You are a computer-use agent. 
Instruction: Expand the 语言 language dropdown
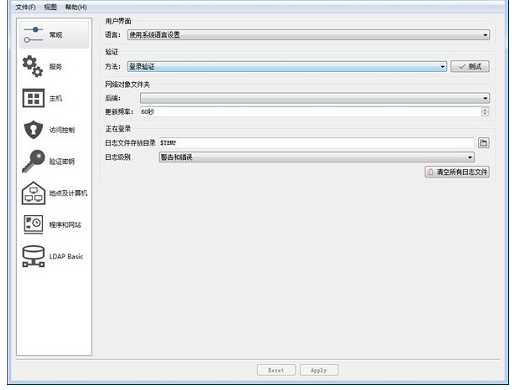[308, 35]
